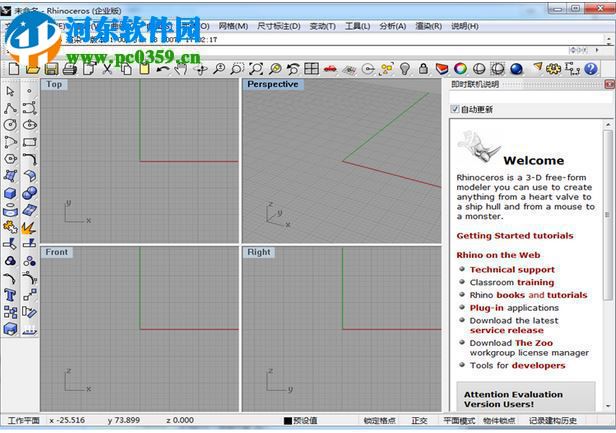616x433 pixels.
Task: Click the Top viewport title label
Action: [54, 84]
